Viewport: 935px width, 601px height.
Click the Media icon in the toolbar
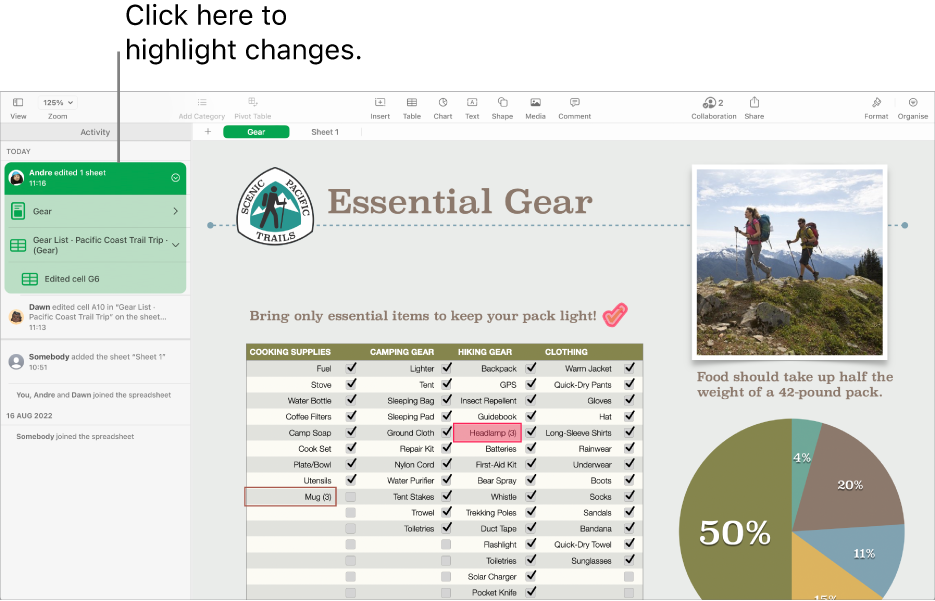(535, 105)
